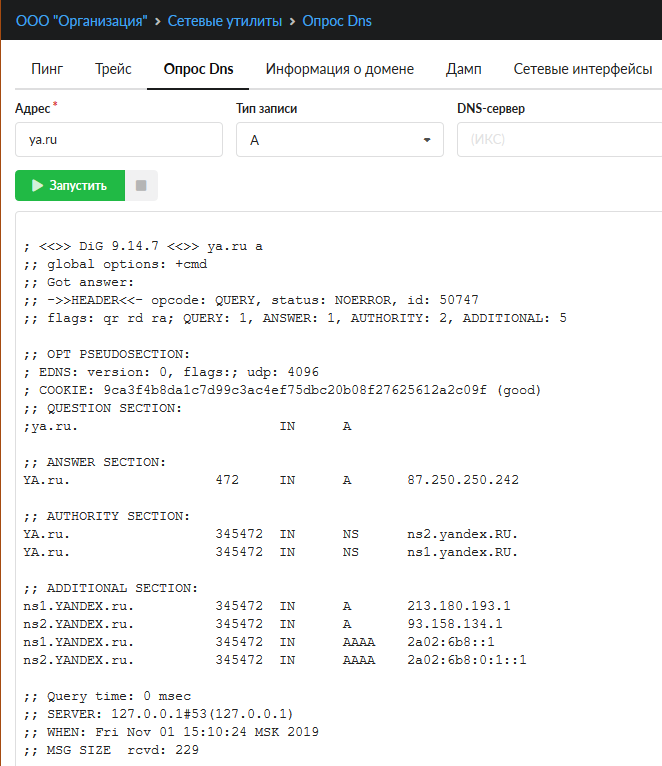
Task: Expand the record type combo box showing A
Action: pos(339,141)
